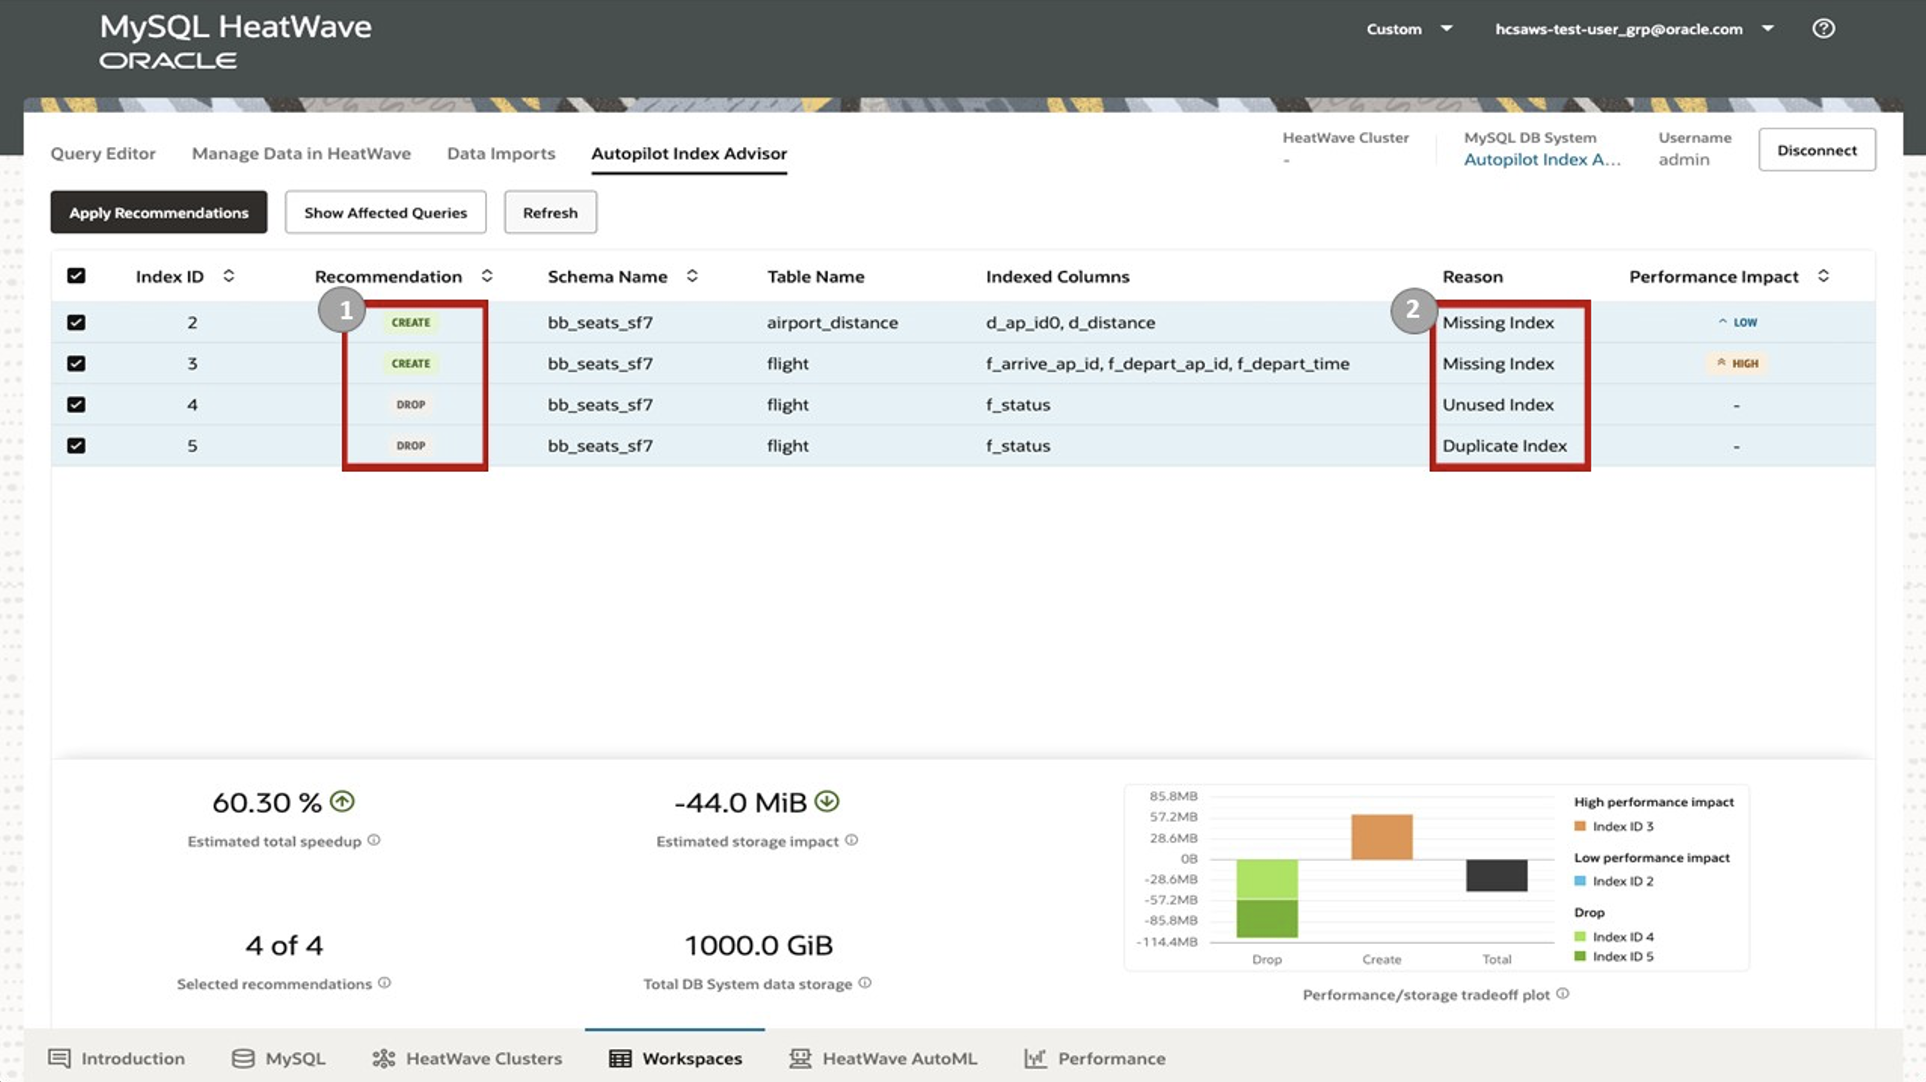
Task: Open the Custom dropdown in the top bar
Action: point(1409,29)
